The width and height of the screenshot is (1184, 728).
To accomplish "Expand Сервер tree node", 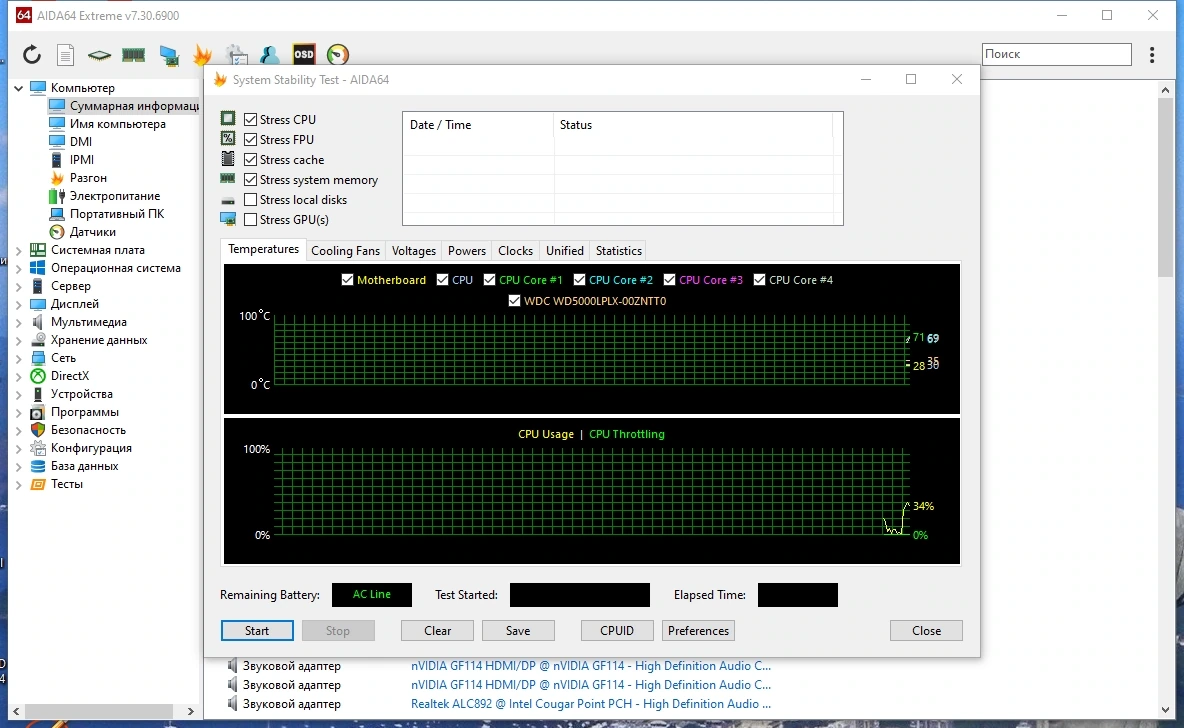I will point(18,286).
